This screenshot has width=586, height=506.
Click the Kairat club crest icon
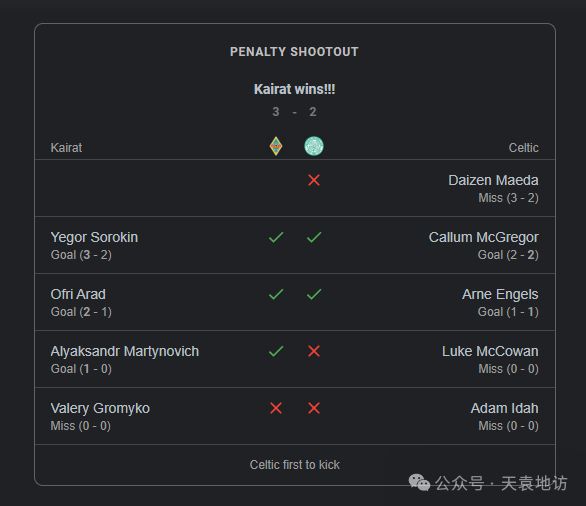coord(276,146)
